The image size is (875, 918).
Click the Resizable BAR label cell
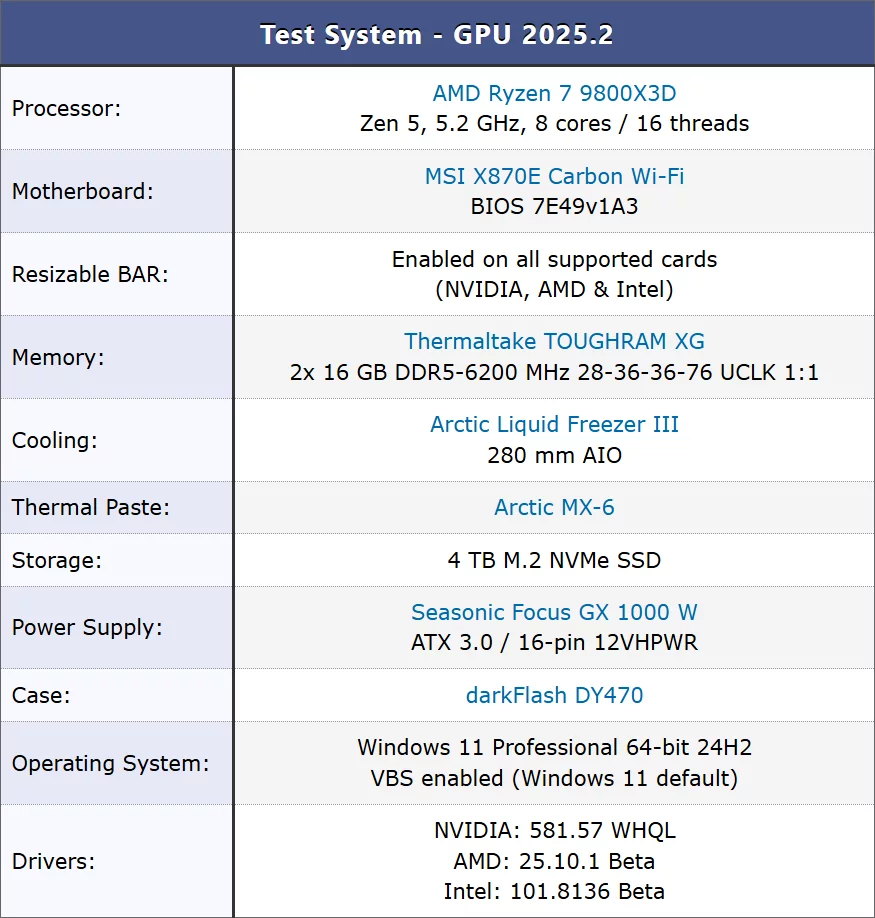pos(90,274)
